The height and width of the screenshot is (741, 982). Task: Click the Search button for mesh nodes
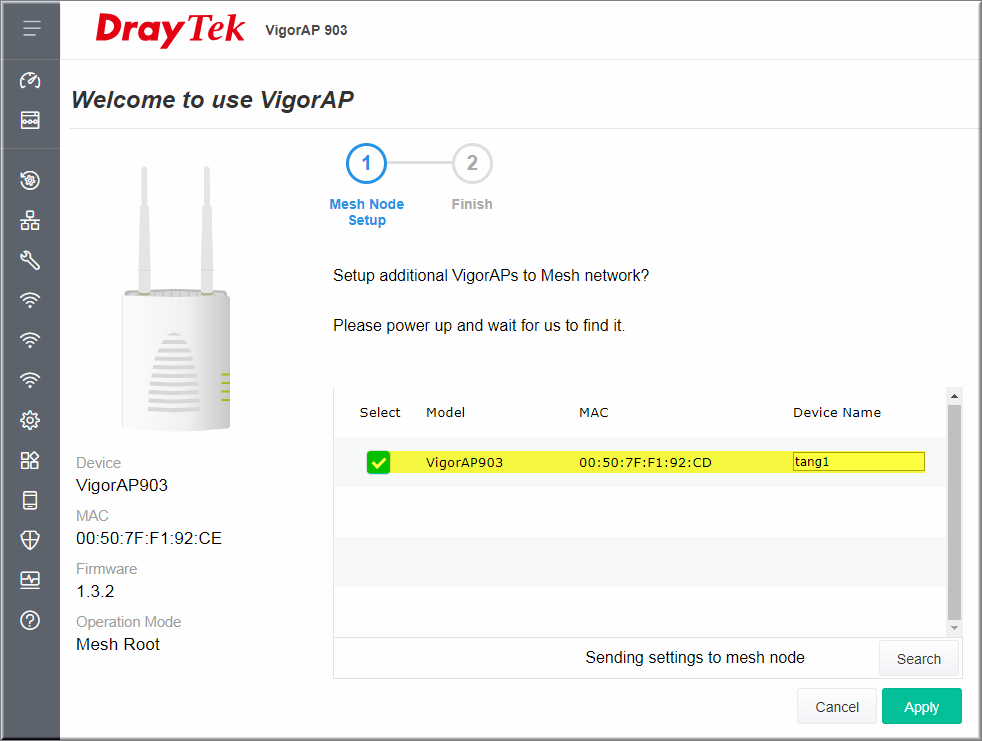(x=918, y=658)
